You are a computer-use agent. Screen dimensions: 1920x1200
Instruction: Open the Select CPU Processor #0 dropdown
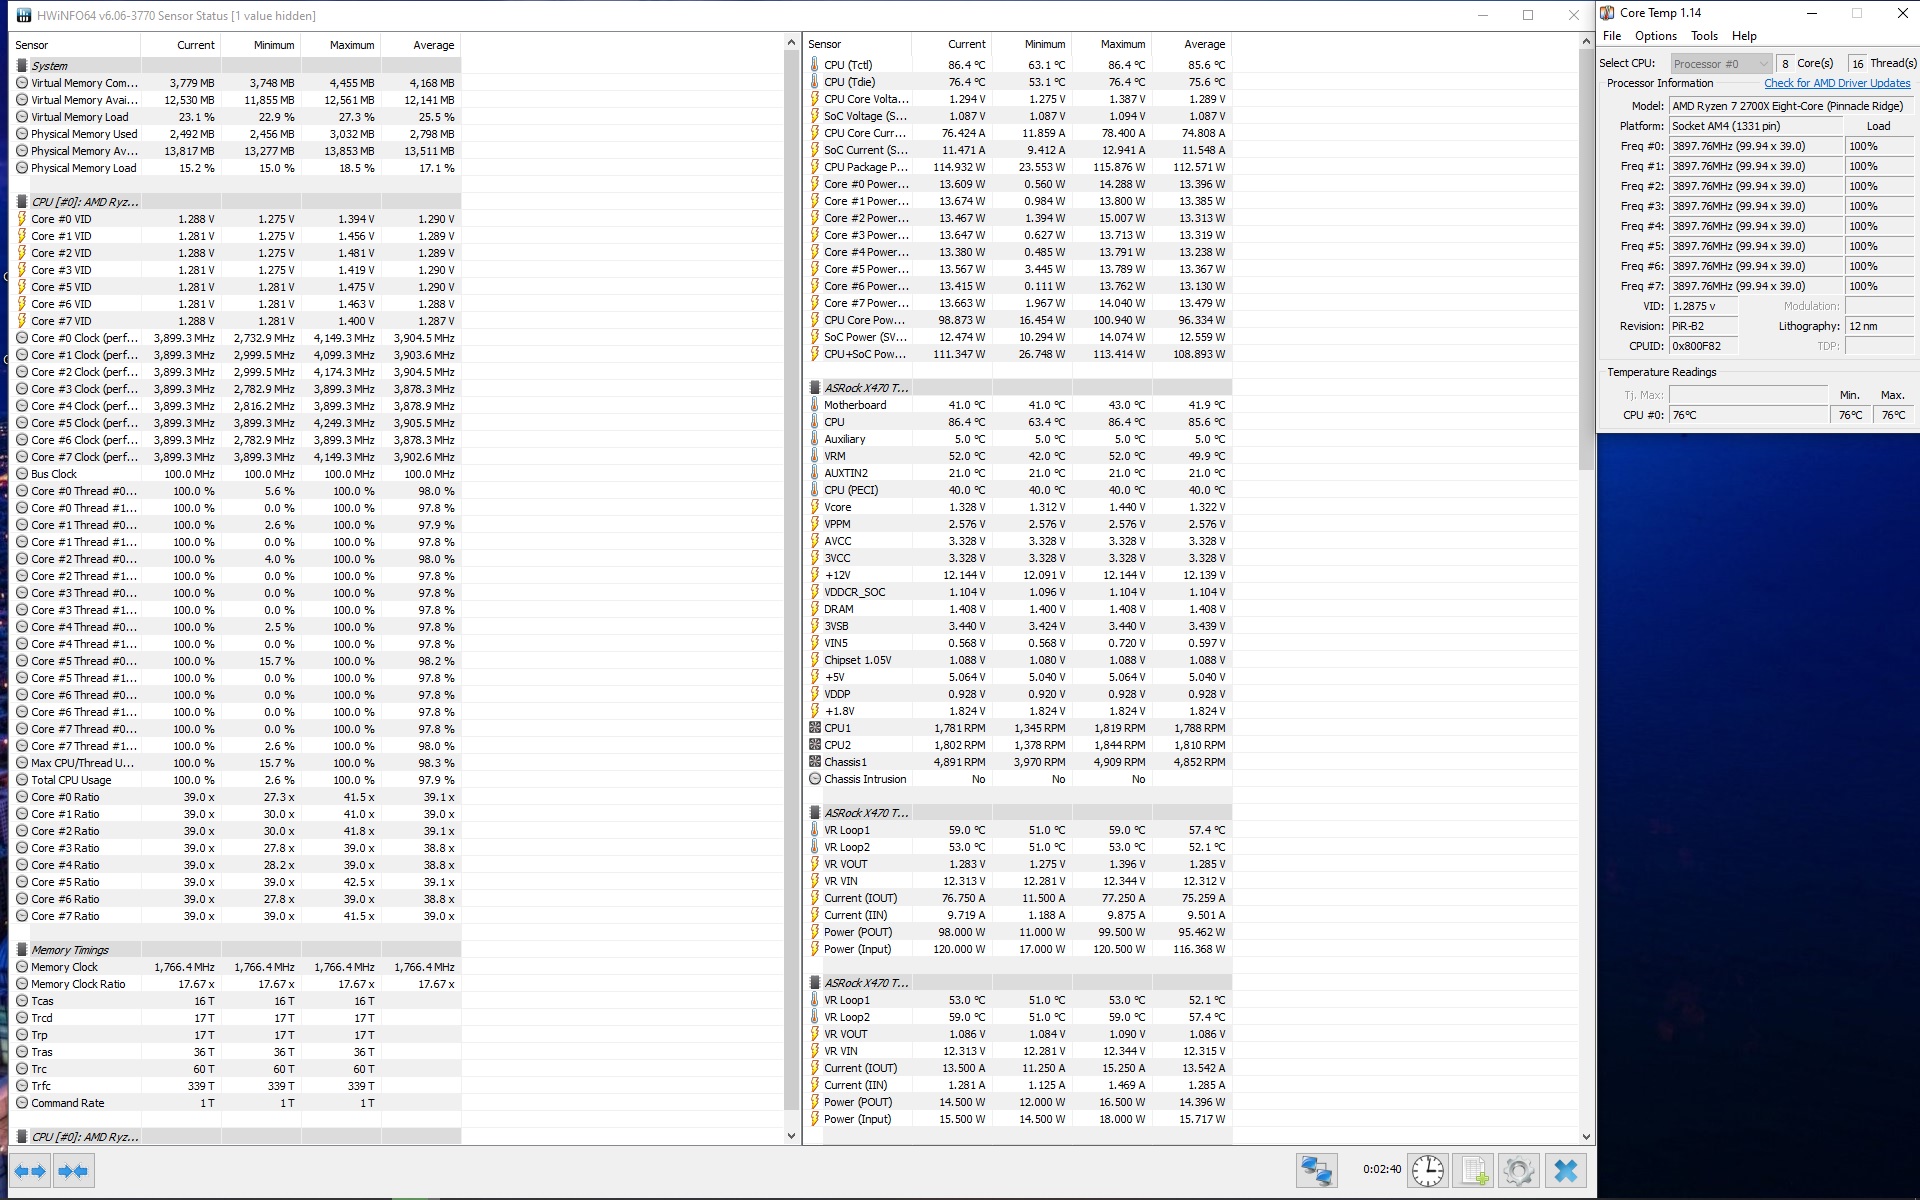1720,63
